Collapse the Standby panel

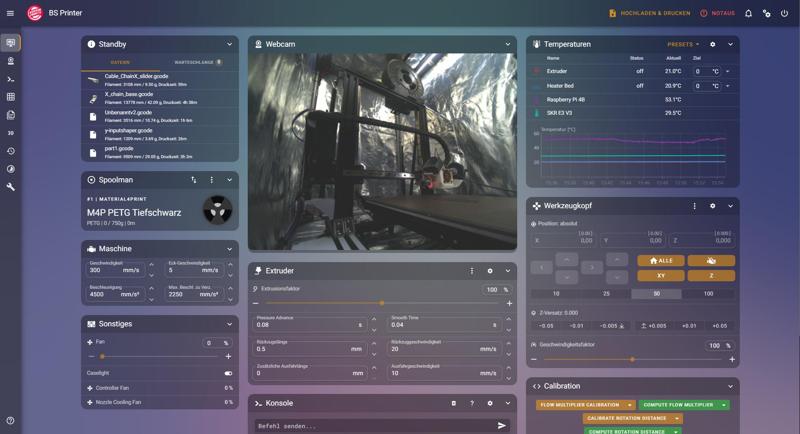pyautogui.click(x=230, y=44)
